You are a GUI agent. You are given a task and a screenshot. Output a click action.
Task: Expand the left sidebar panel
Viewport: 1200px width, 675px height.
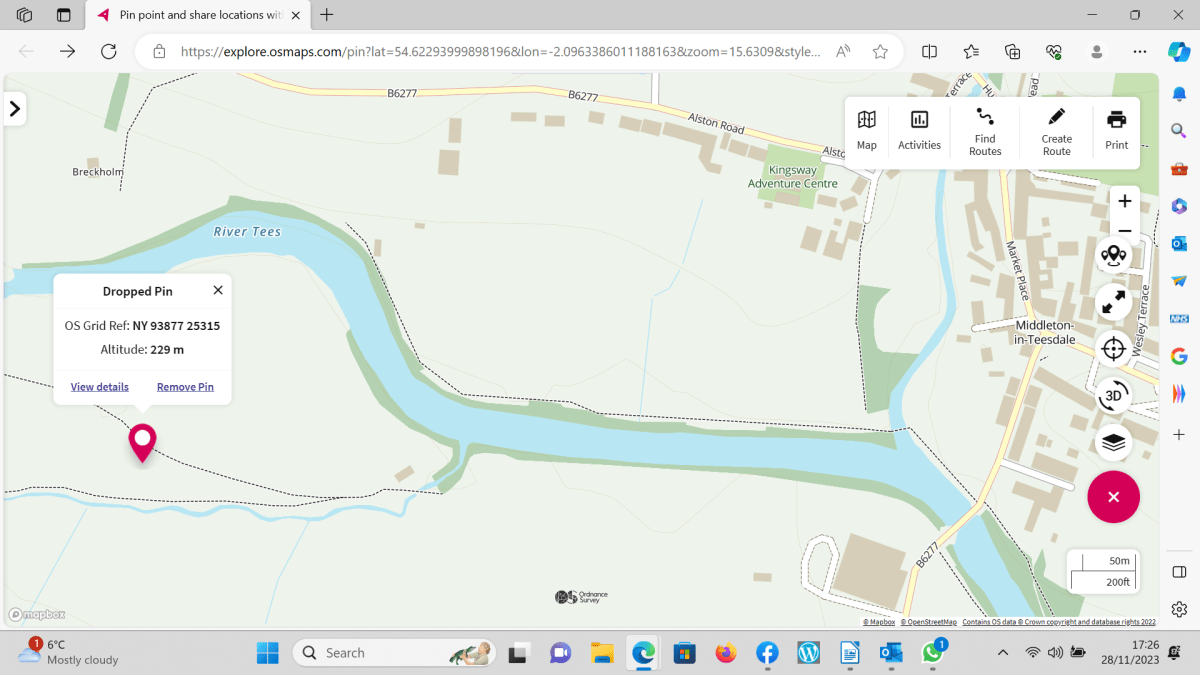(15, 109)
